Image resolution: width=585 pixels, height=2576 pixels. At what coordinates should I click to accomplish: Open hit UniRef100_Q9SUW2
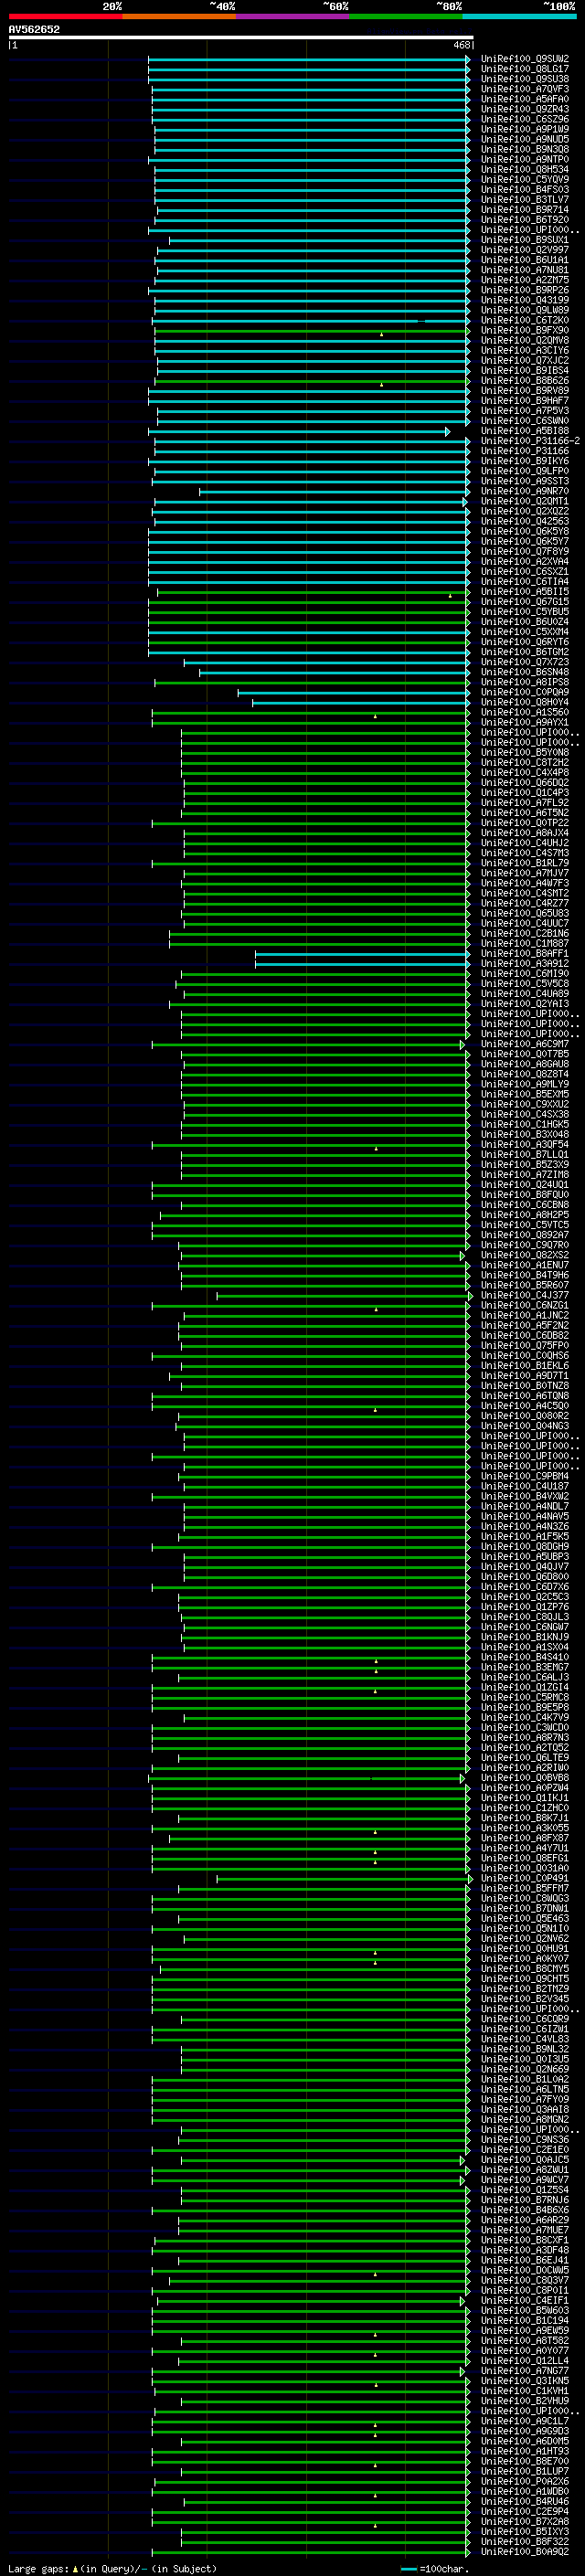point(525,59)
